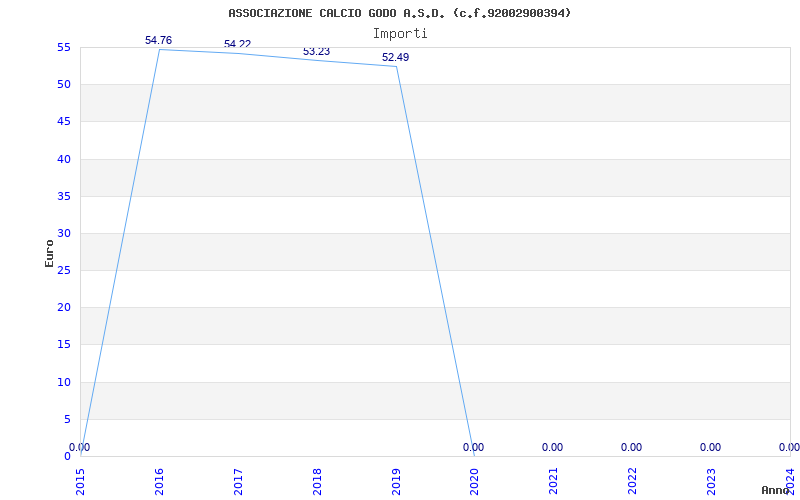
Task: Click the 35 tick on the Euro axis
Action: coord(64,196)
